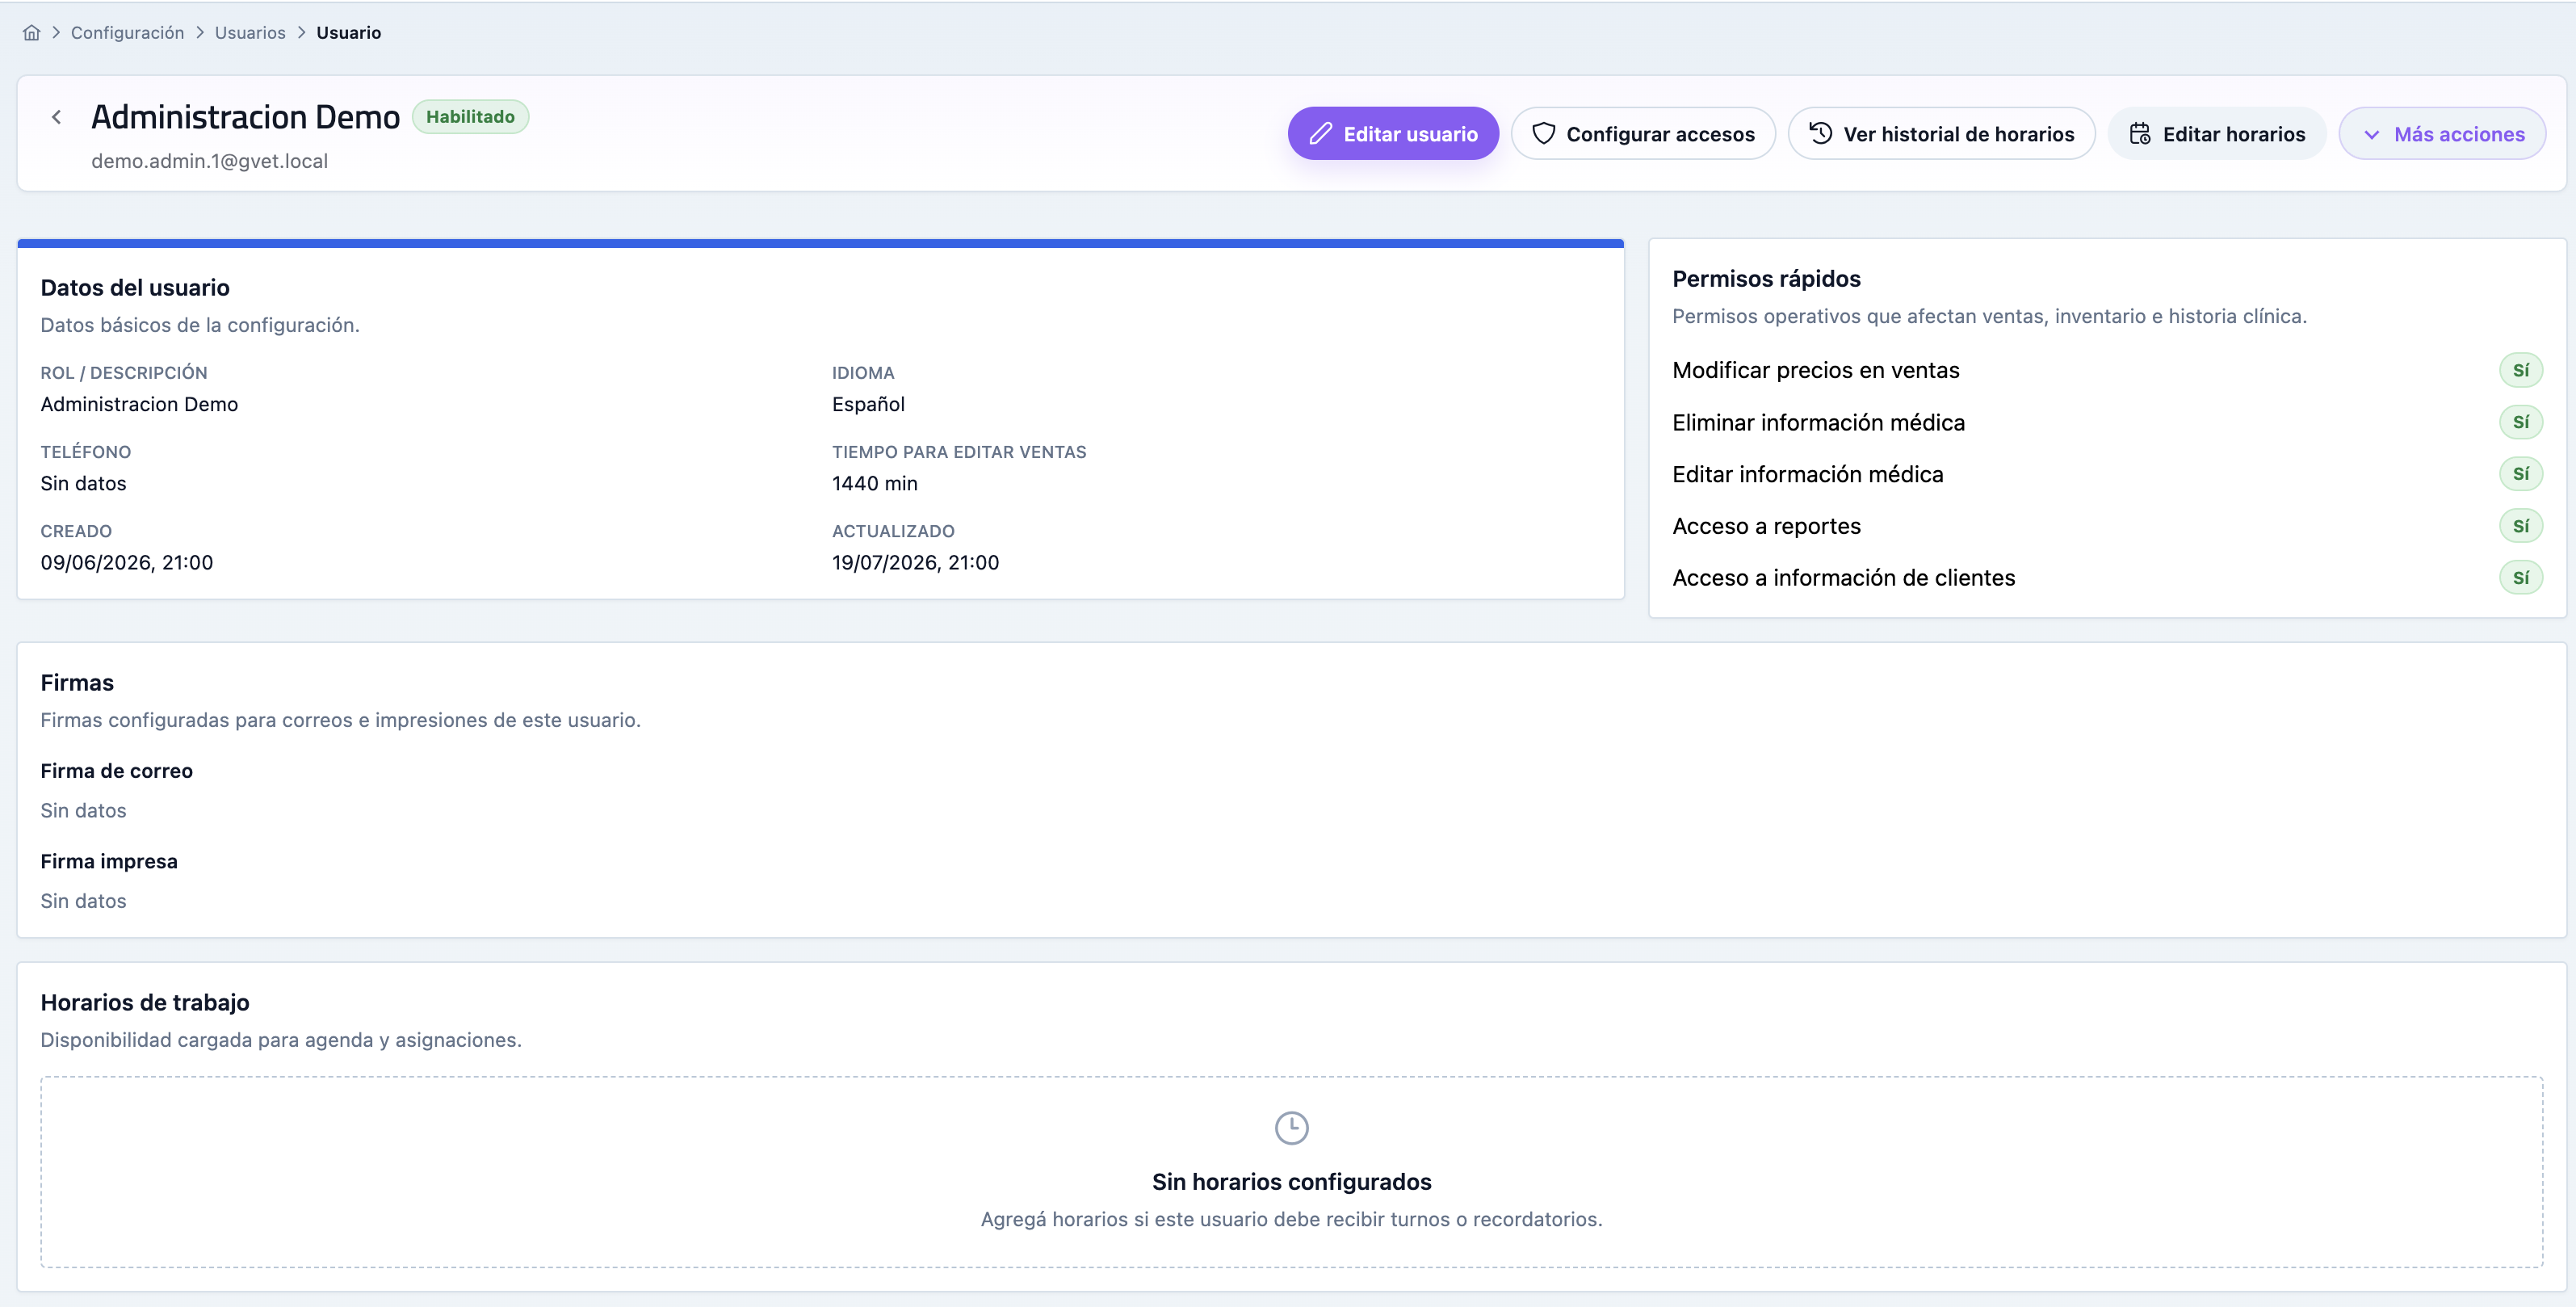Click the Sí badge for Acceso a reportes
This screenshot has height=1307, width=2576.
(x=2521, y=526)
